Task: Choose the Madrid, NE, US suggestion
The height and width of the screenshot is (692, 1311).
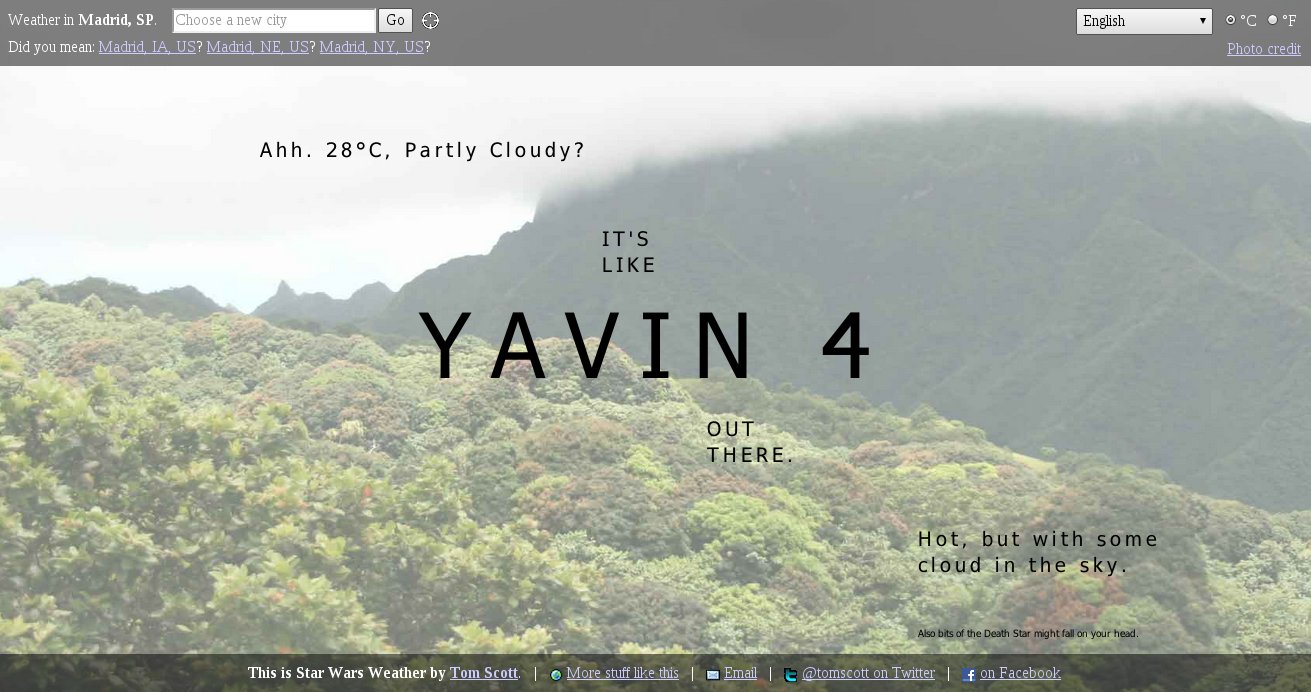Action: click(257, 47)
